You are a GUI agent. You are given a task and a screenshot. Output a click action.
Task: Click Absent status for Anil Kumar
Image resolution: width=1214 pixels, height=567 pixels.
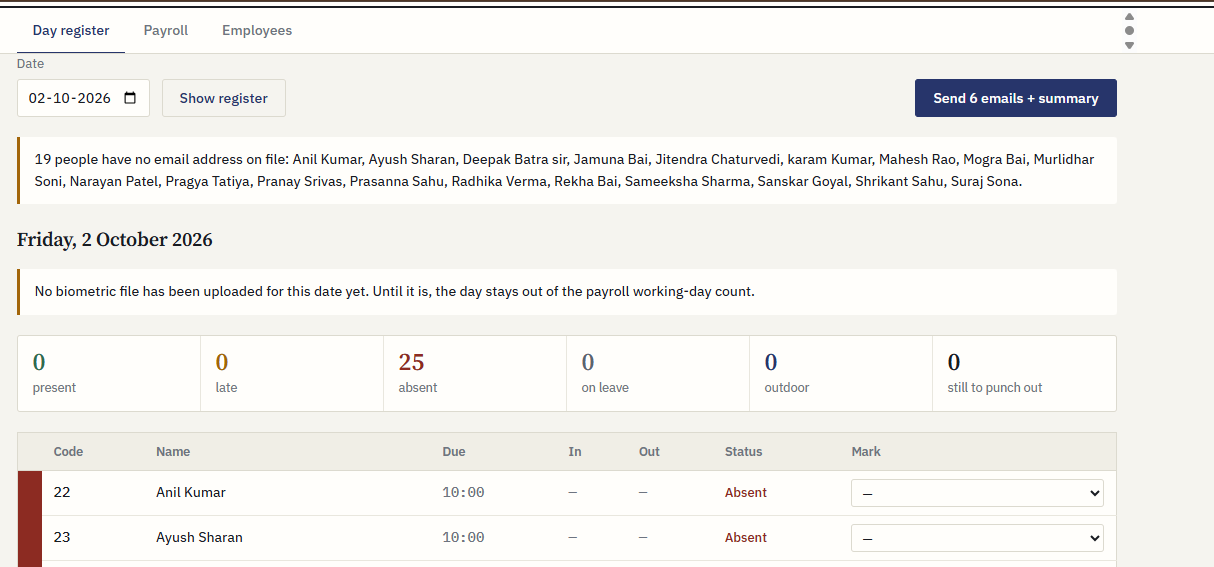point(746,493)
